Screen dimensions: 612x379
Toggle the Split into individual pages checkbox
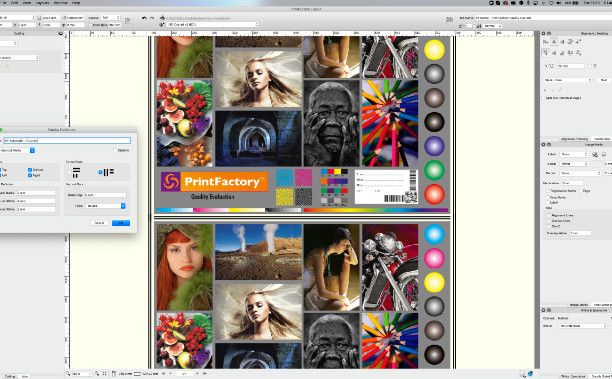[544, 98]
